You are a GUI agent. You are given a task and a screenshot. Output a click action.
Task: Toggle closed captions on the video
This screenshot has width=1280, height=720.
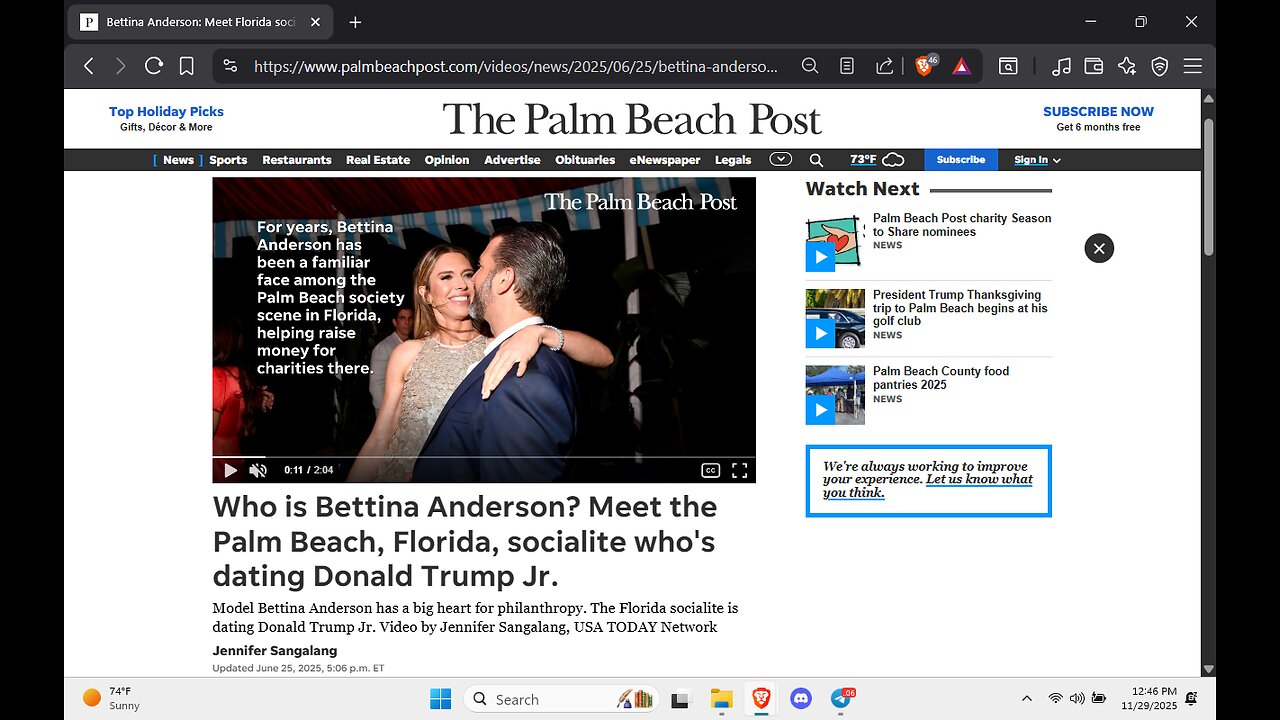pos(710,470)
